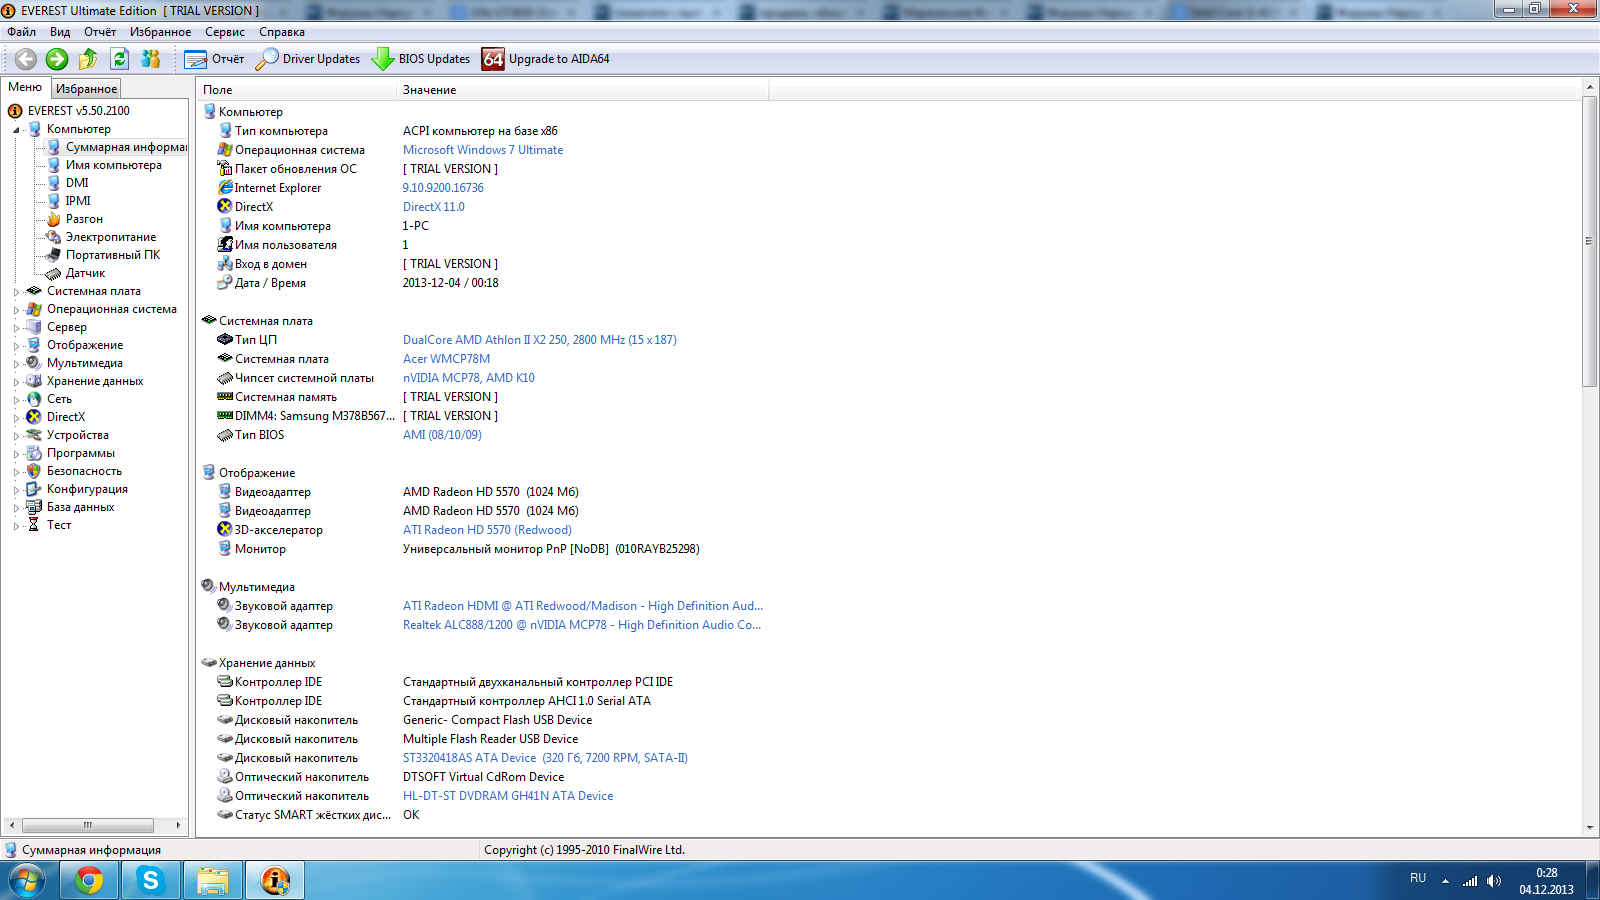Select EVEREST v5.50.2100 root node
This screenshot has width=1600, height=900.
pos(78,111)
